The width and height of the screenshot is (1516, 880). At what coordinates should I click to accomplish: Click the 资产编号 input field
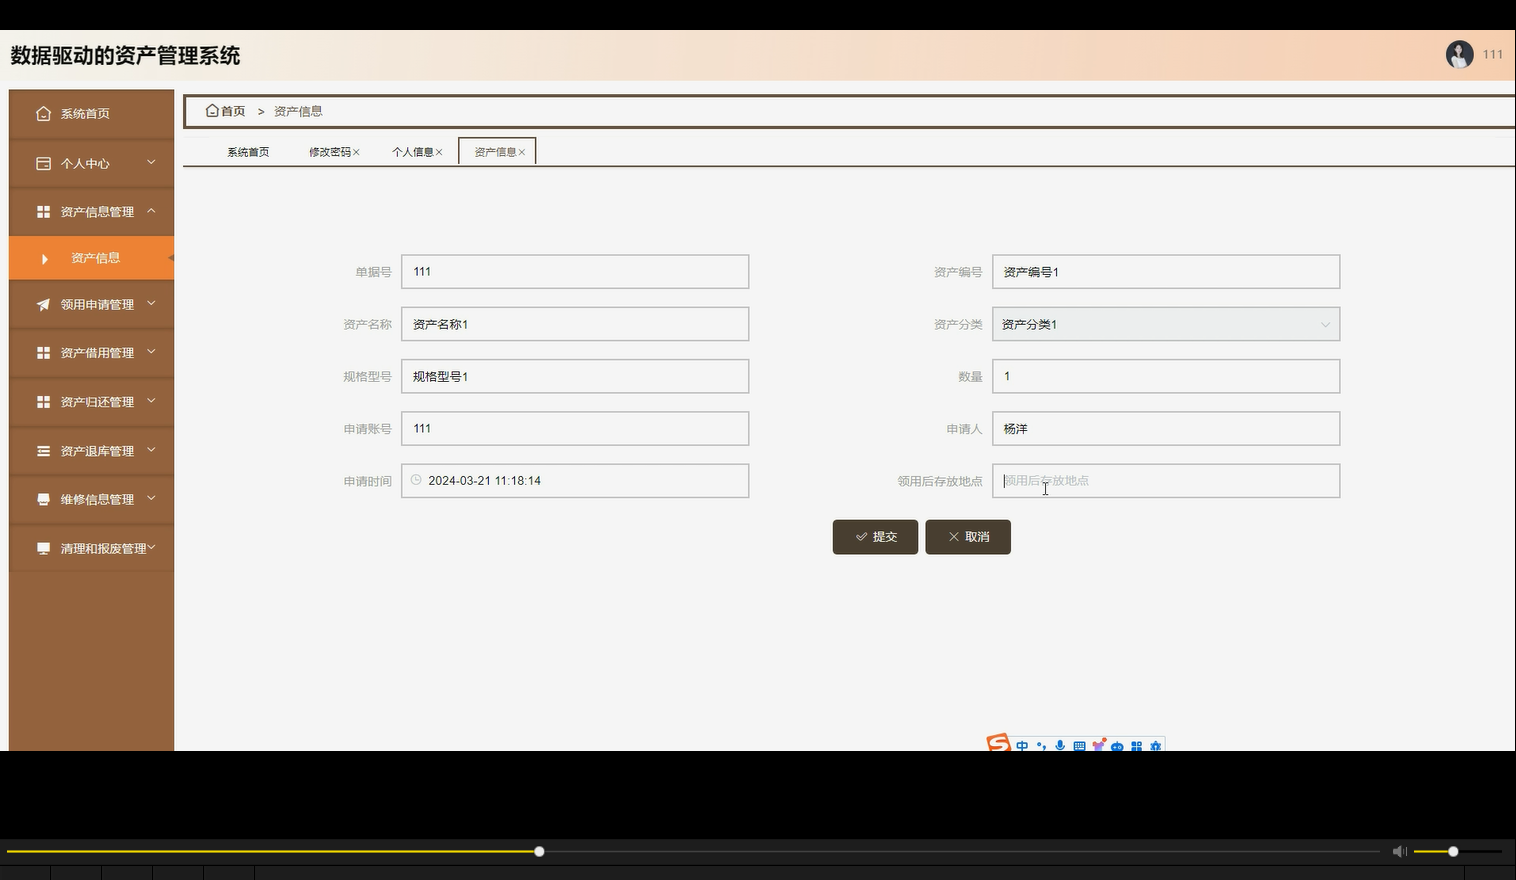(1166, 272)
